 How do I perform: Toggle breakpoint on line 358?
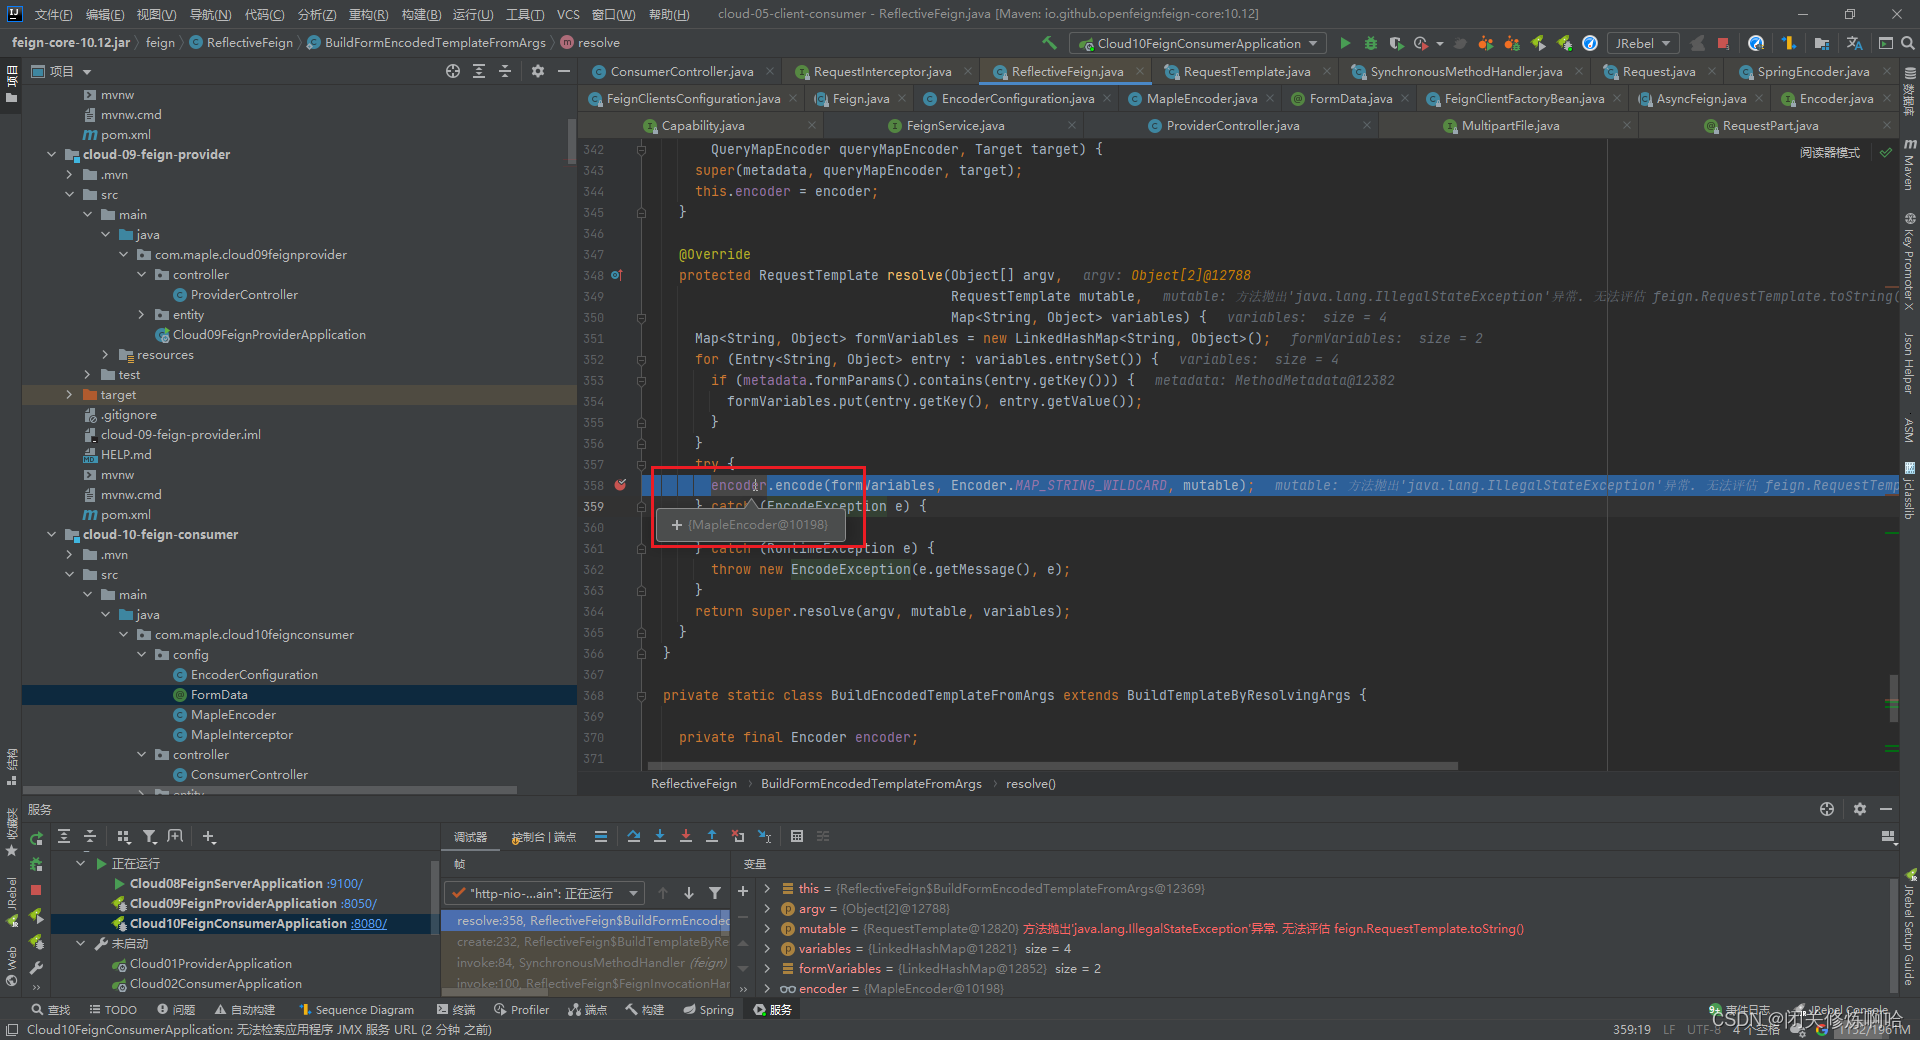(620, 485)
